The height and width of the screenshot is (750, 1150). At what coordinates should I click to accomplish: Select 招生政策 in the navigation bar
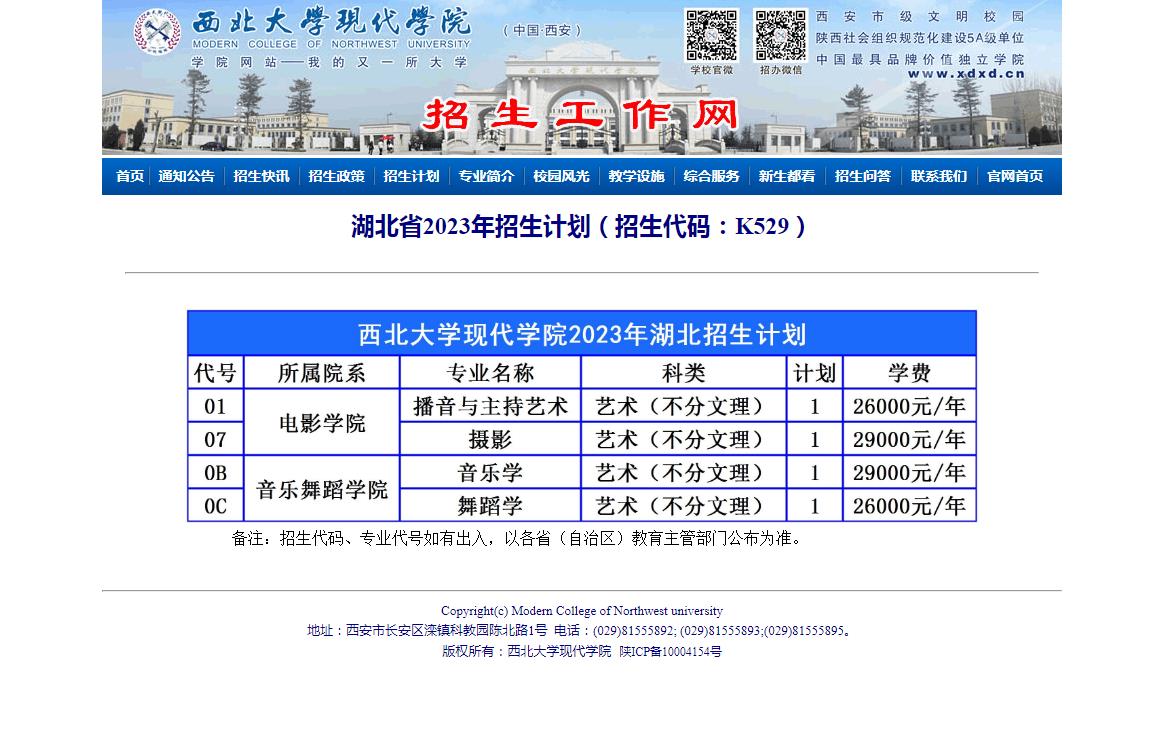pos(336,176)
